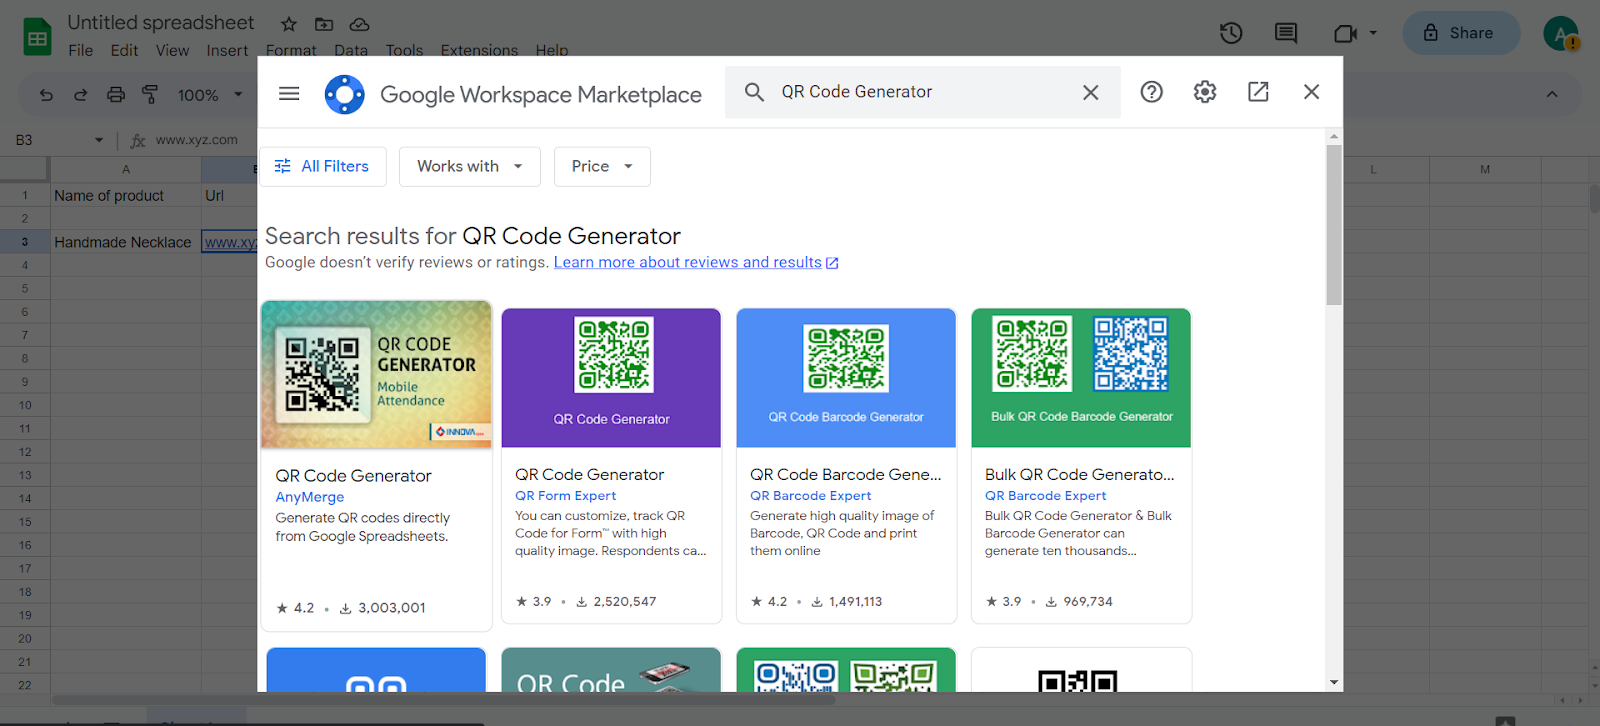Screen dimensions: 1600x726
Task: Click the Google Workspace Marketplace logo
Action: coord(345,94)
